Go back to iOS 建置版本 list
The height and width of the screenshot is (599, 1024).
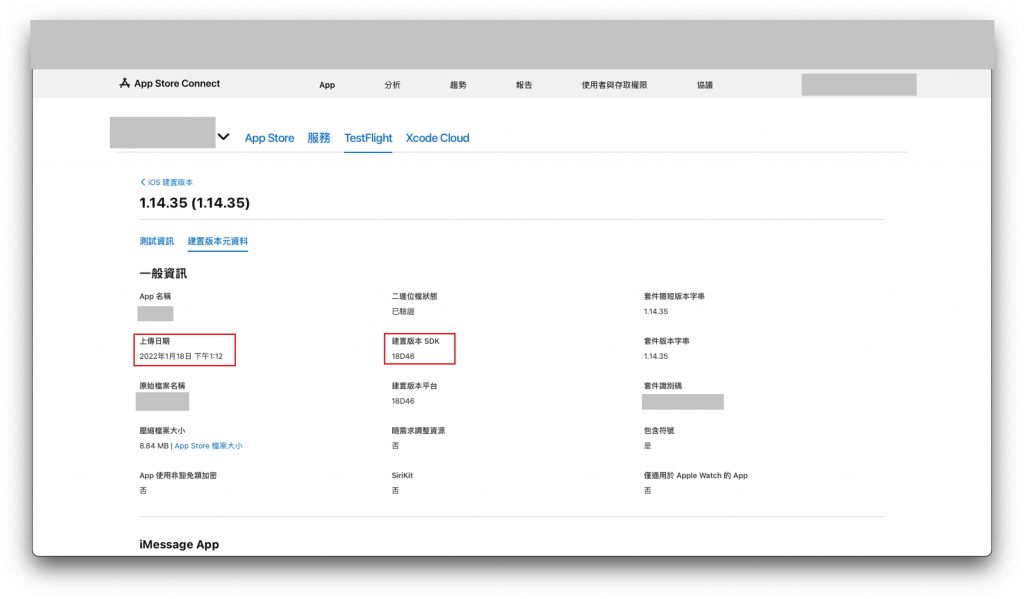(167, 182)
